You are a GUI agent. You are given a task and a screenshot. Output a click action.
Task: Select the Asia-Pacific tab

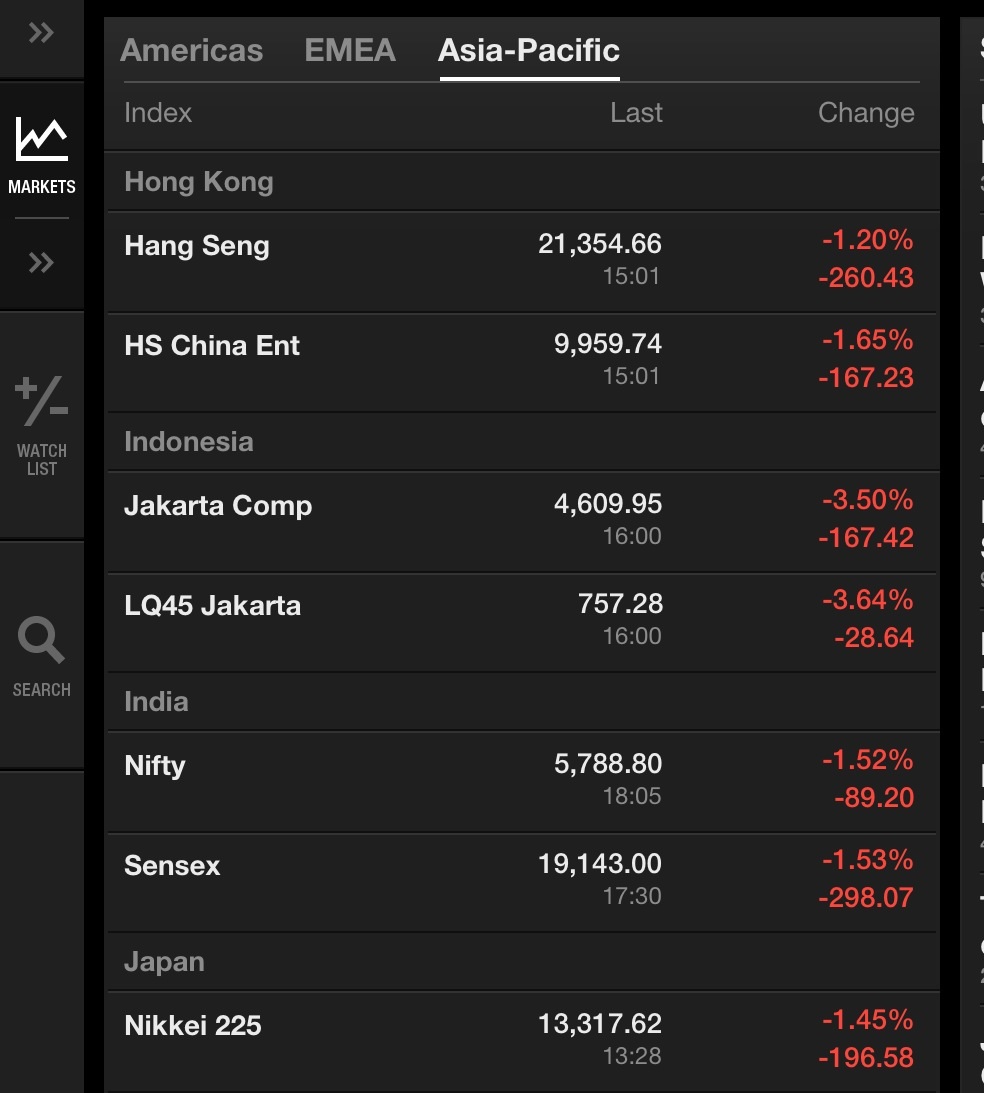tap(528, 50)
